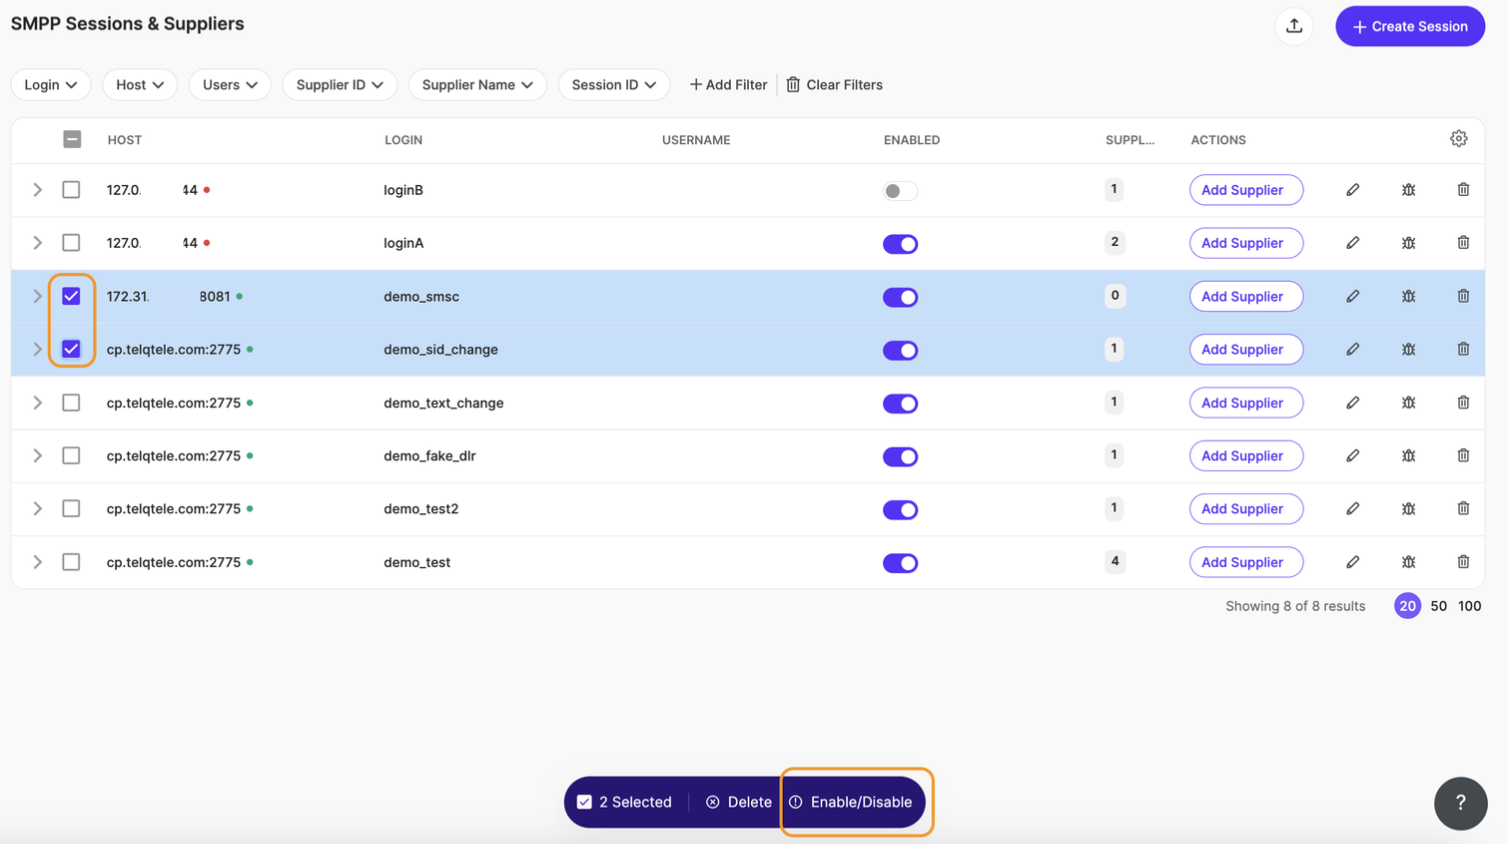Choose Delete in the bulk action bar
Viewport: 1508px width, 844px height.
(x=739, y=802)
